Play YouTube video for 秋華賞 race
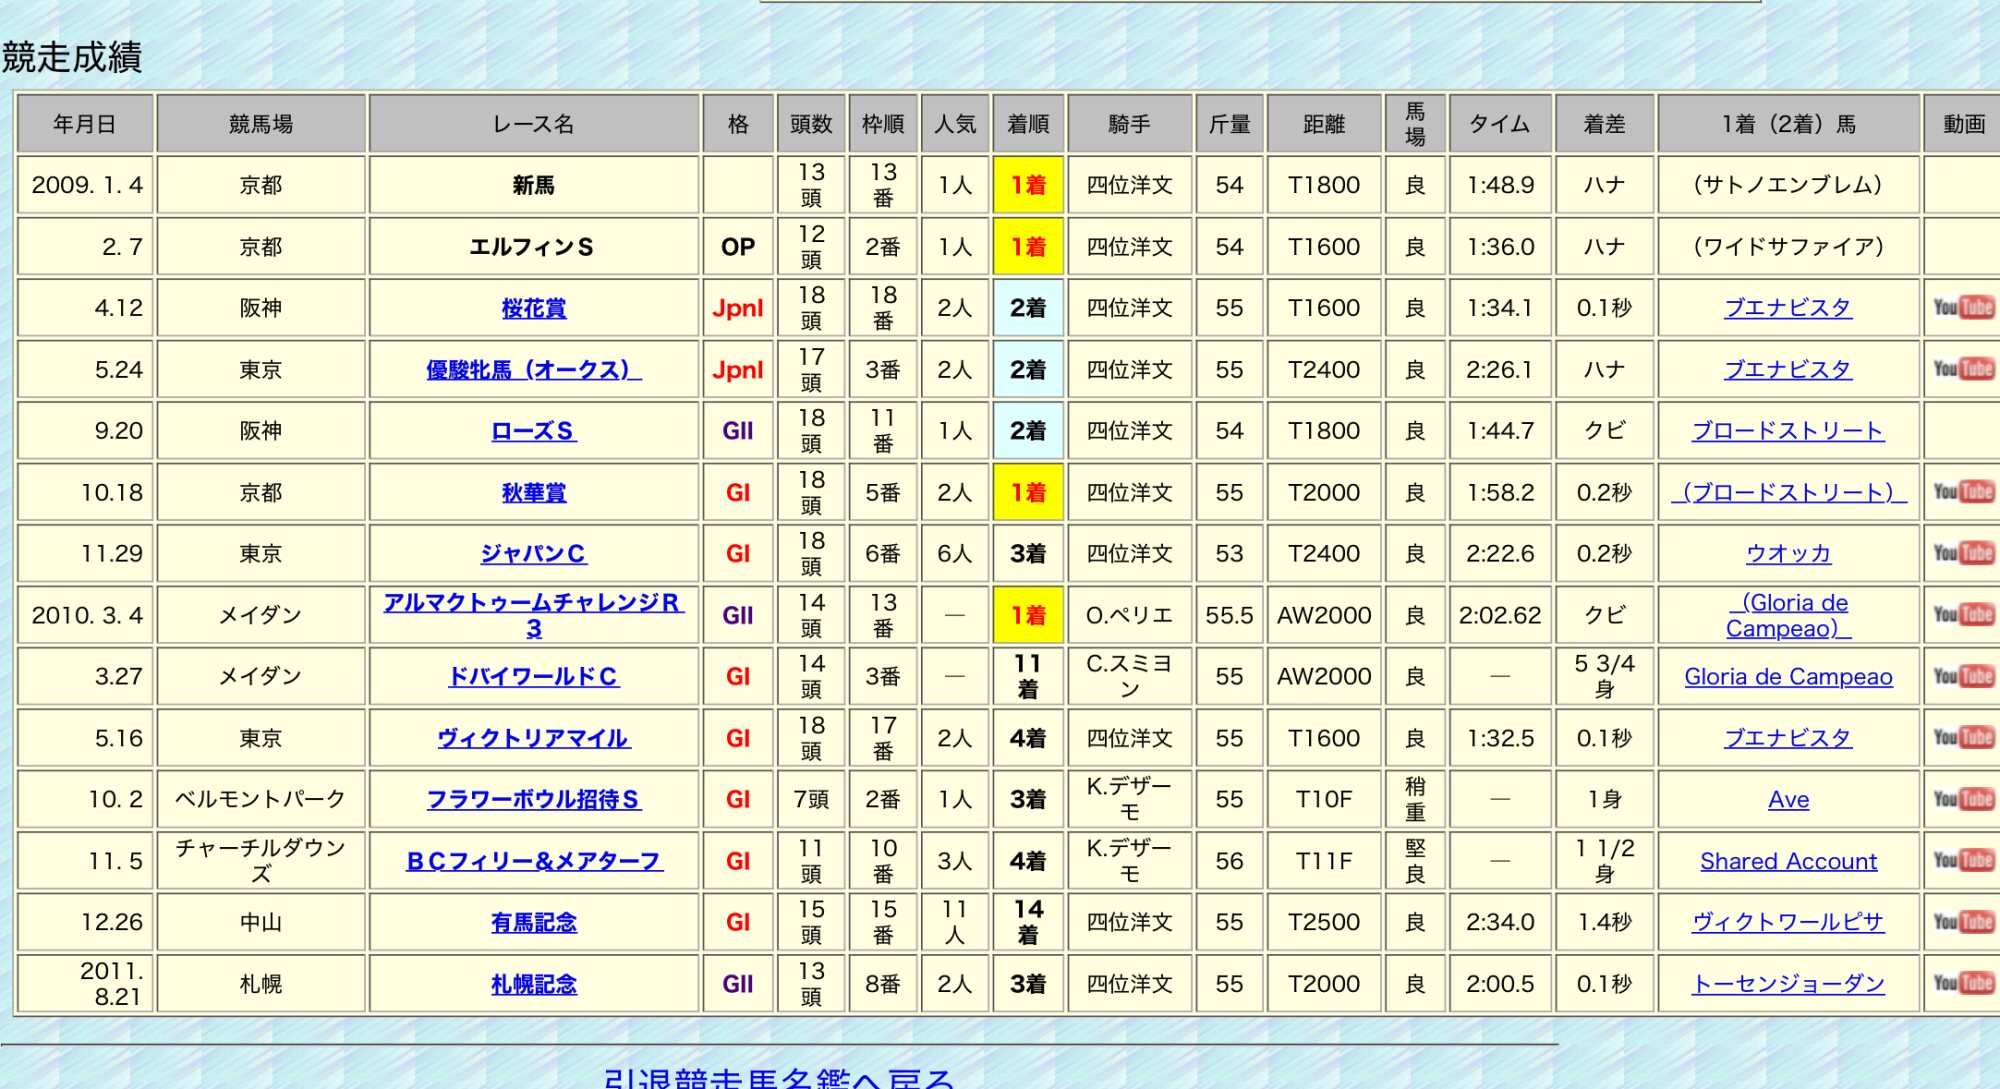This screenshot has height=1089, width=2000. click(1962, 492)
